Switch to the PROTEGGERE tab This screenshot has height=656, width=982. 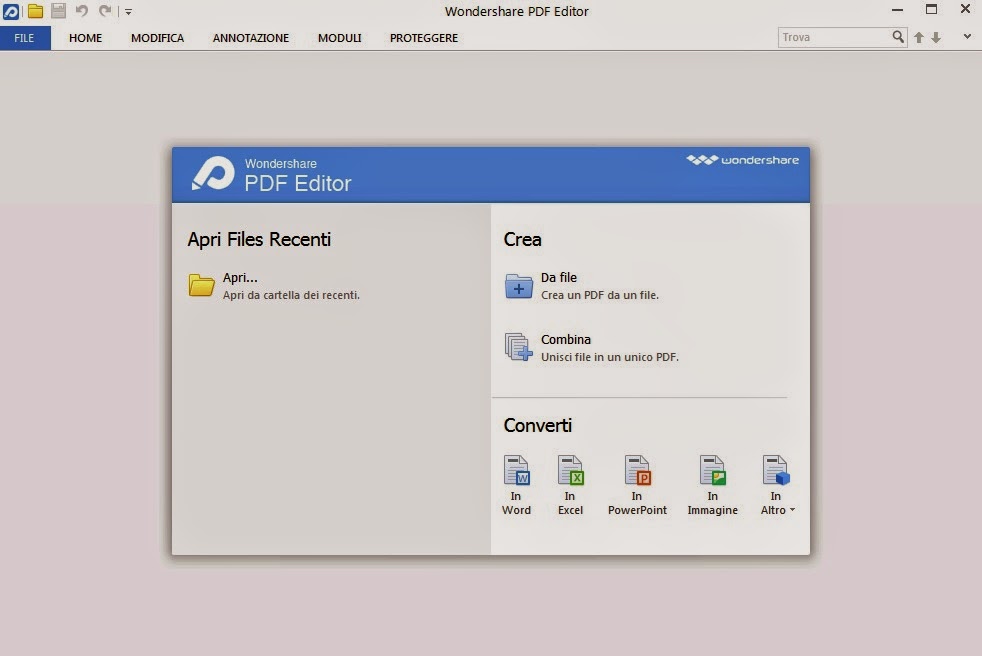tap(424, 38)
